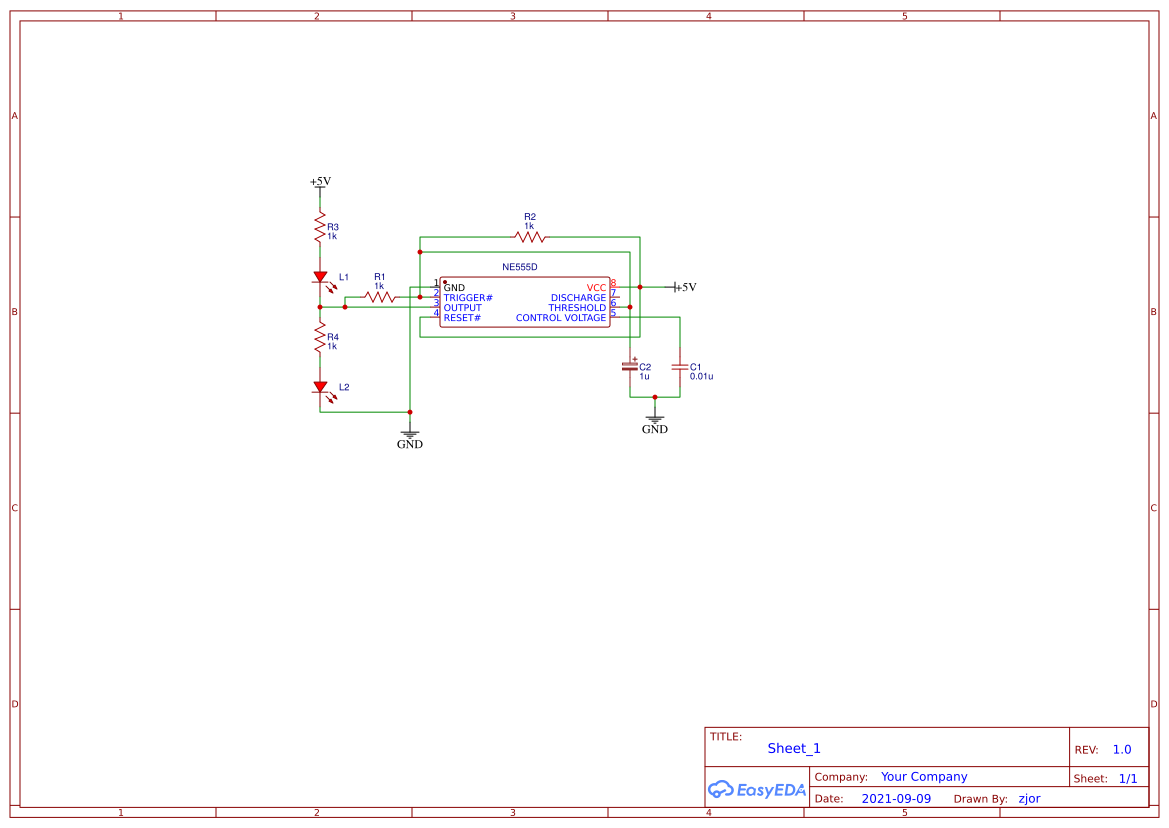
Task: Select the C1 0.01u capacitor
Action: click(x=679, y=367)
